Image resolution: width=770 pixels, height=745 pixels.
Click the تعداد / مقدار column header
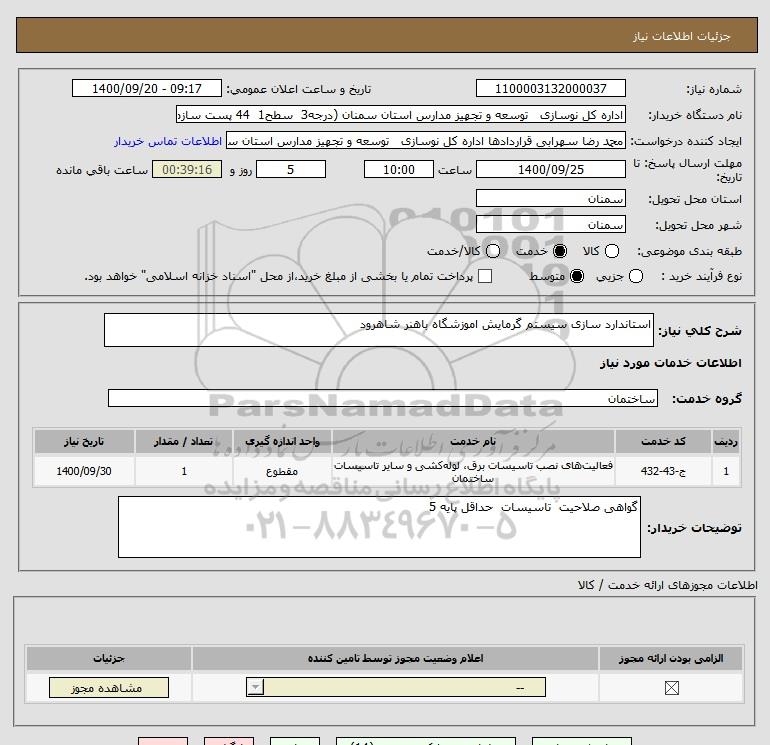tap(184, 441)
